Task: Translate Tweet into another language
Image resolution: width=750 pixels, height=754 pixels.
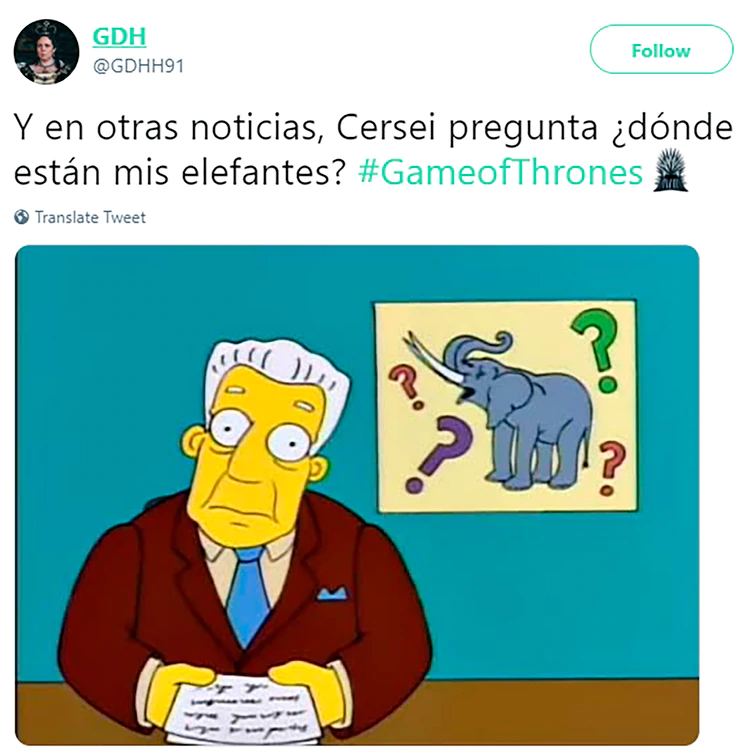Action: click(90, 217)
